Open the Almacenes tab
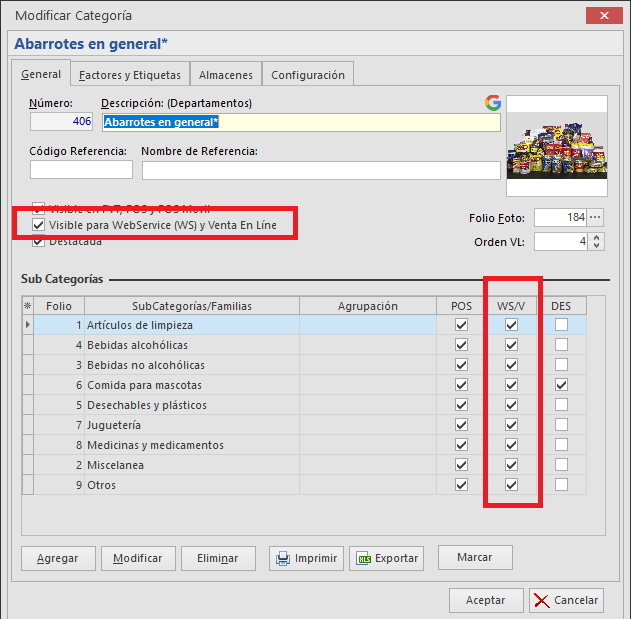Image resolution: width=631 pixels, height=619 pixels. click(226, 75)
